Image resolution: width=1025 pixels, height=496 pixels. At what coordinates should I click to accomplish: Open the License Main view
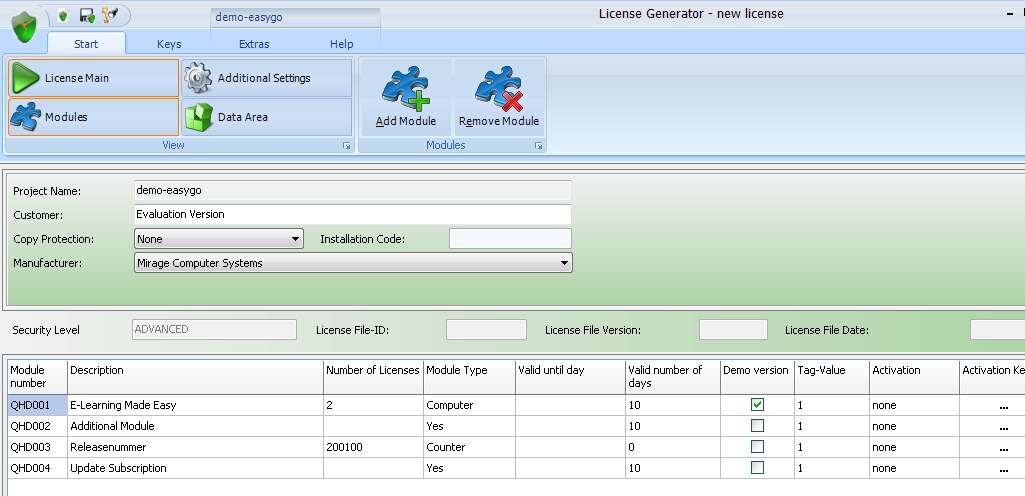click(x=93, y=78)
